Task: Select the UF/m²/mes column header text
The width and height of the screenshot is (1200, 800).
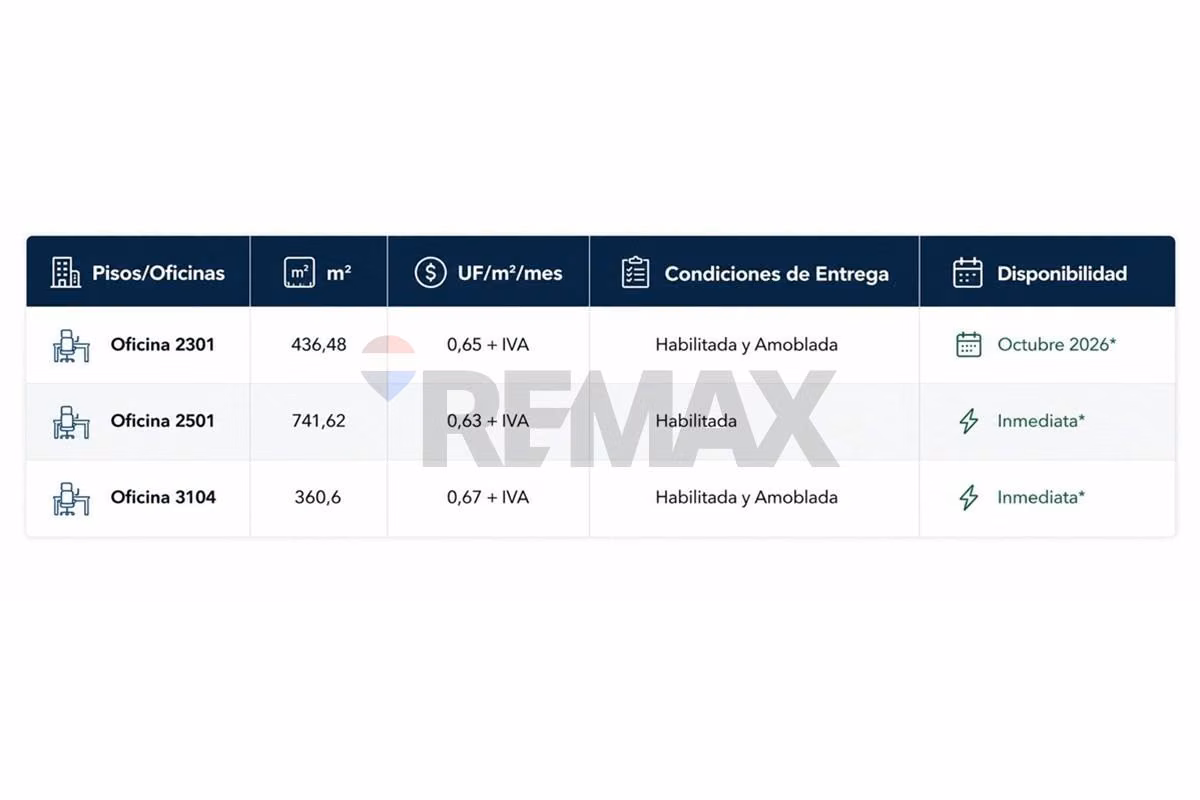Action: click(x=510, y=273)
